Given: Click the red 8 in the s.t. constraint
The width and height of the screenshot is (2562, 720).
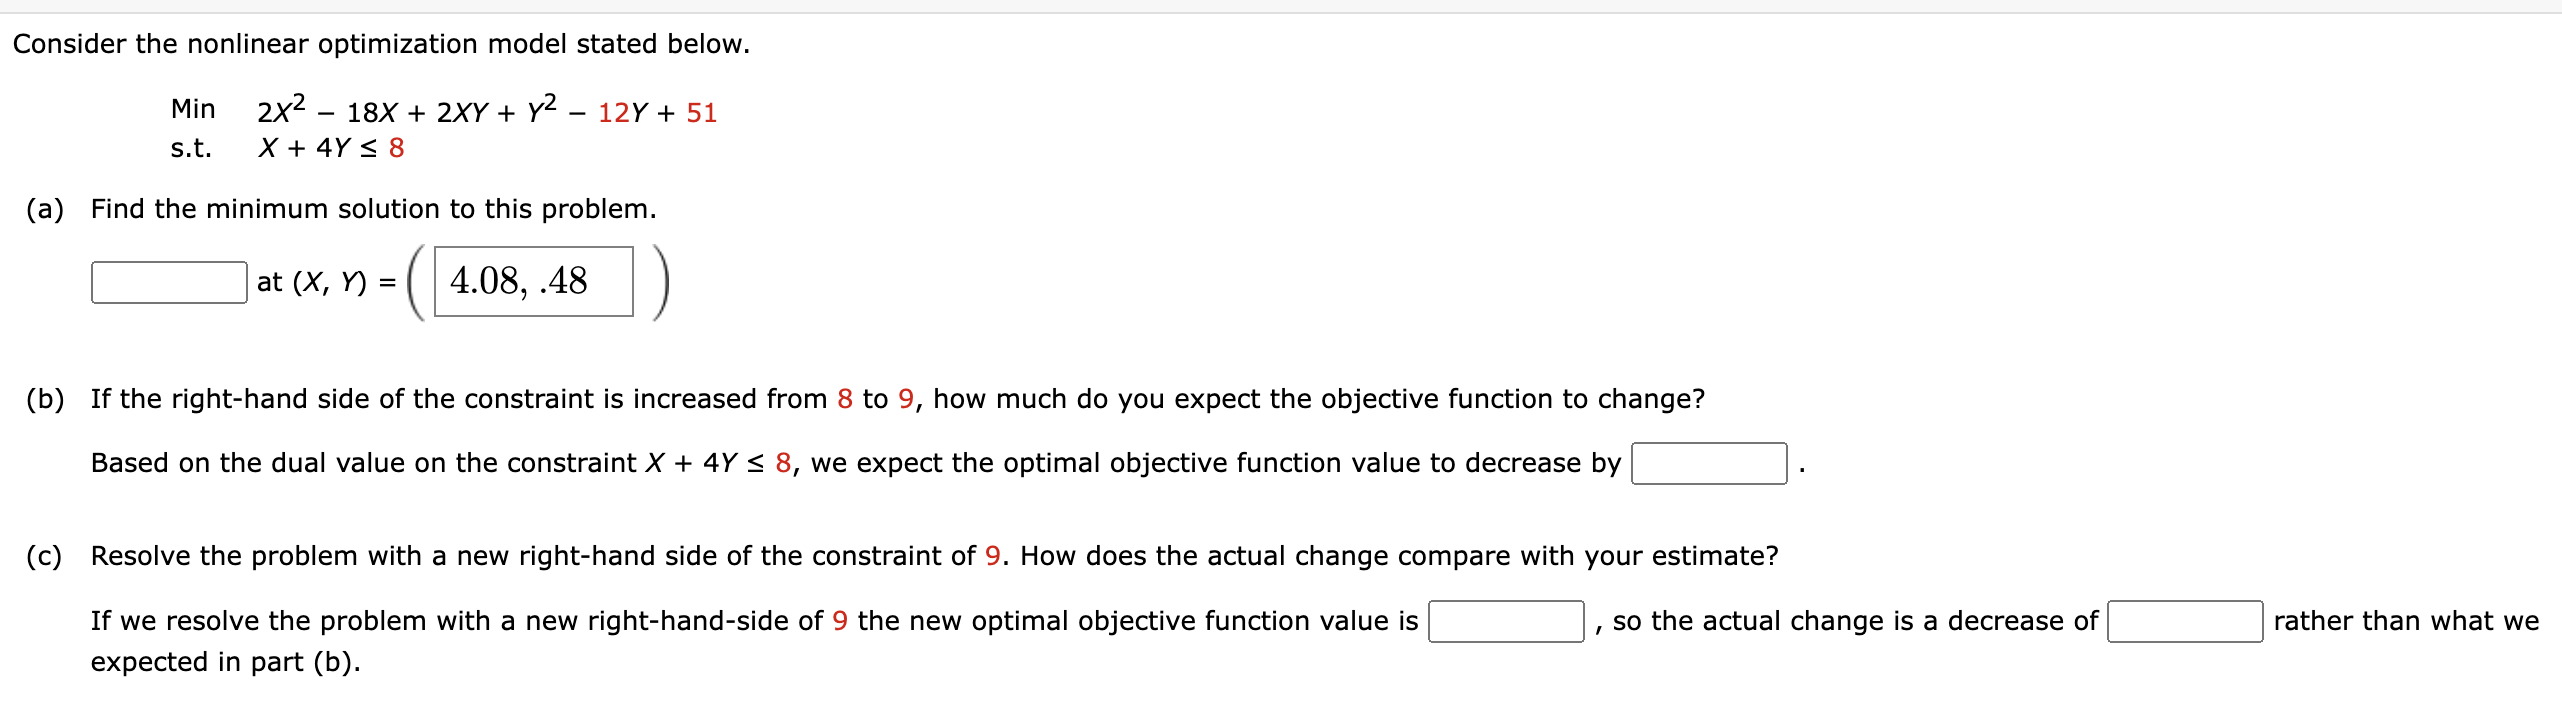Looking at the screenshot, I should pos(397,148).
